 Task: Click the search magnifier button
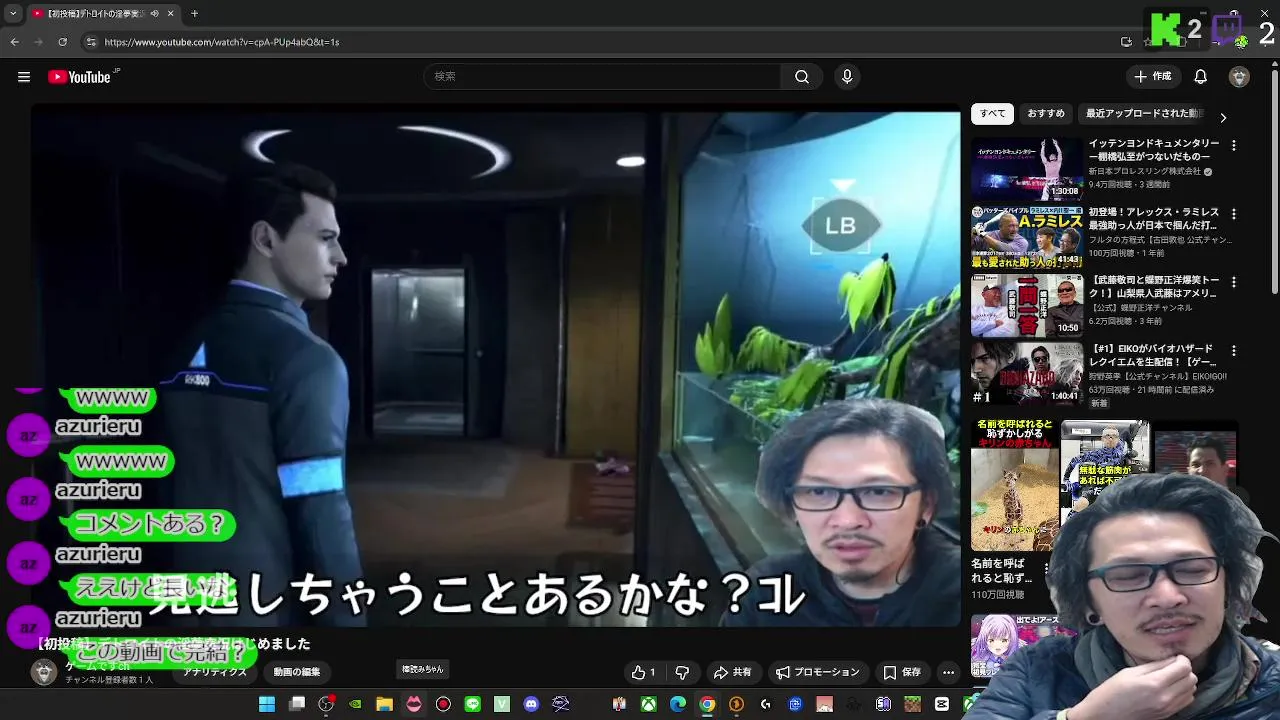point(802,77)
